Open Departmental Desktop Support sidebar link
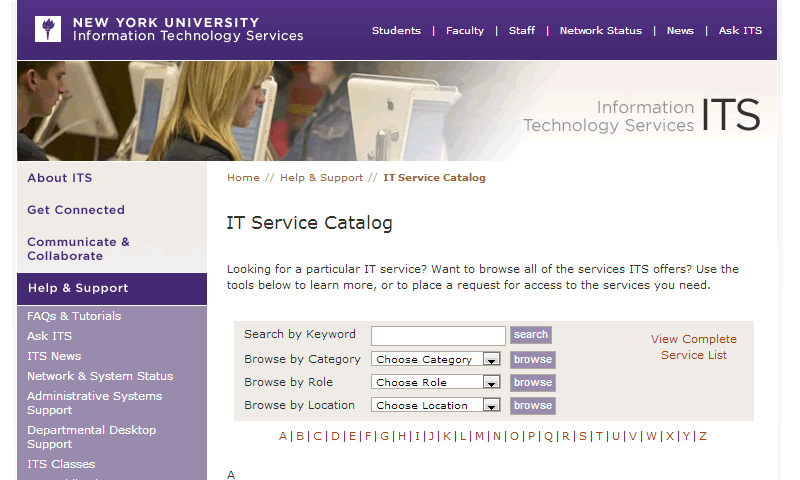The image size is (800, 480). point(91,437)
